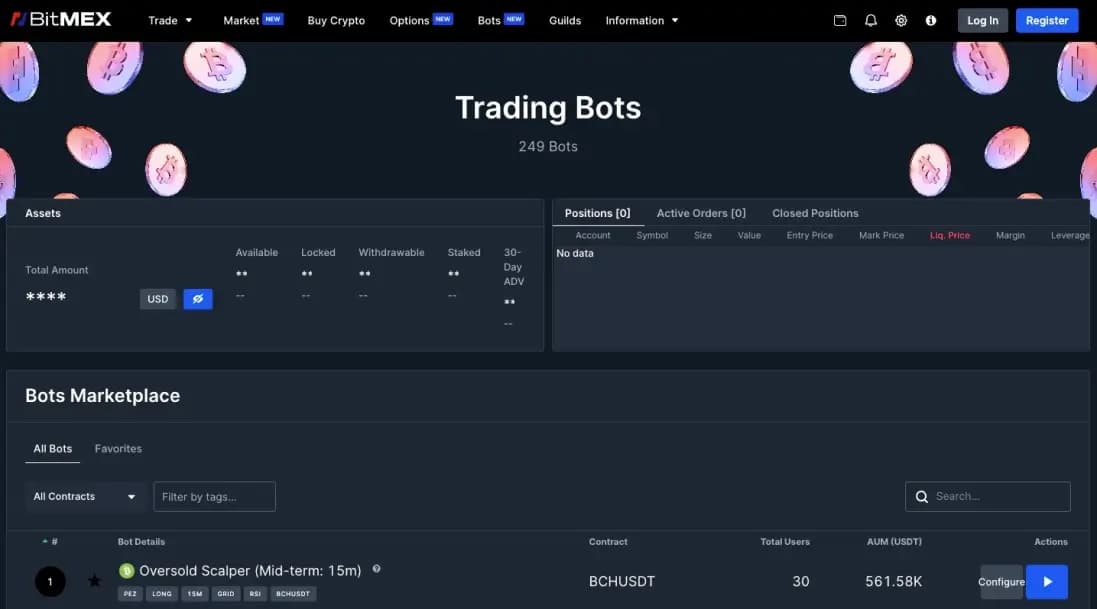Viewport: 1097px width, 609px height.
Task: Open the Information dropdown menu
Action: point(642,19)
